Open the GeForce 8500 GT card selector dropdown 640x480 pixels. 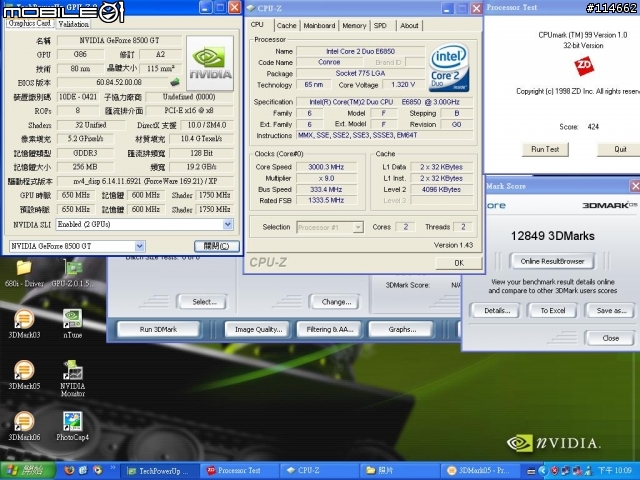click(x=140, y=246)
